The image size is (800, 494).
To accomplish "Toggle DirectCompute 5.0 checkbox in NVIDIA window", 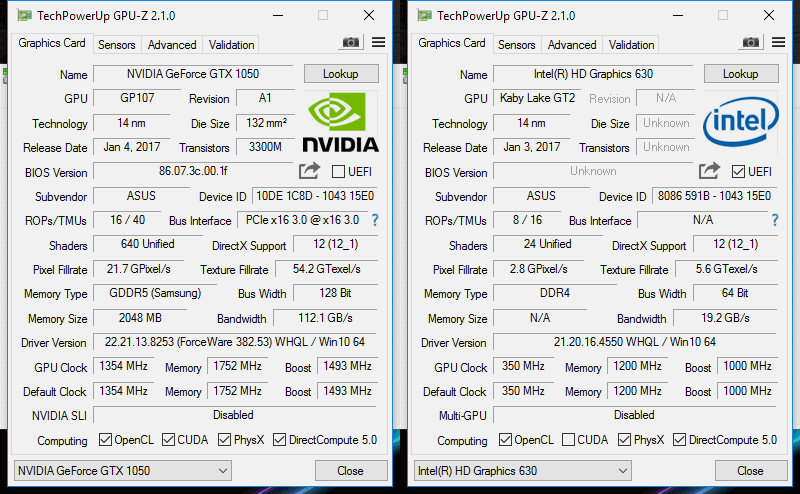I will click(x=280, y=439).
